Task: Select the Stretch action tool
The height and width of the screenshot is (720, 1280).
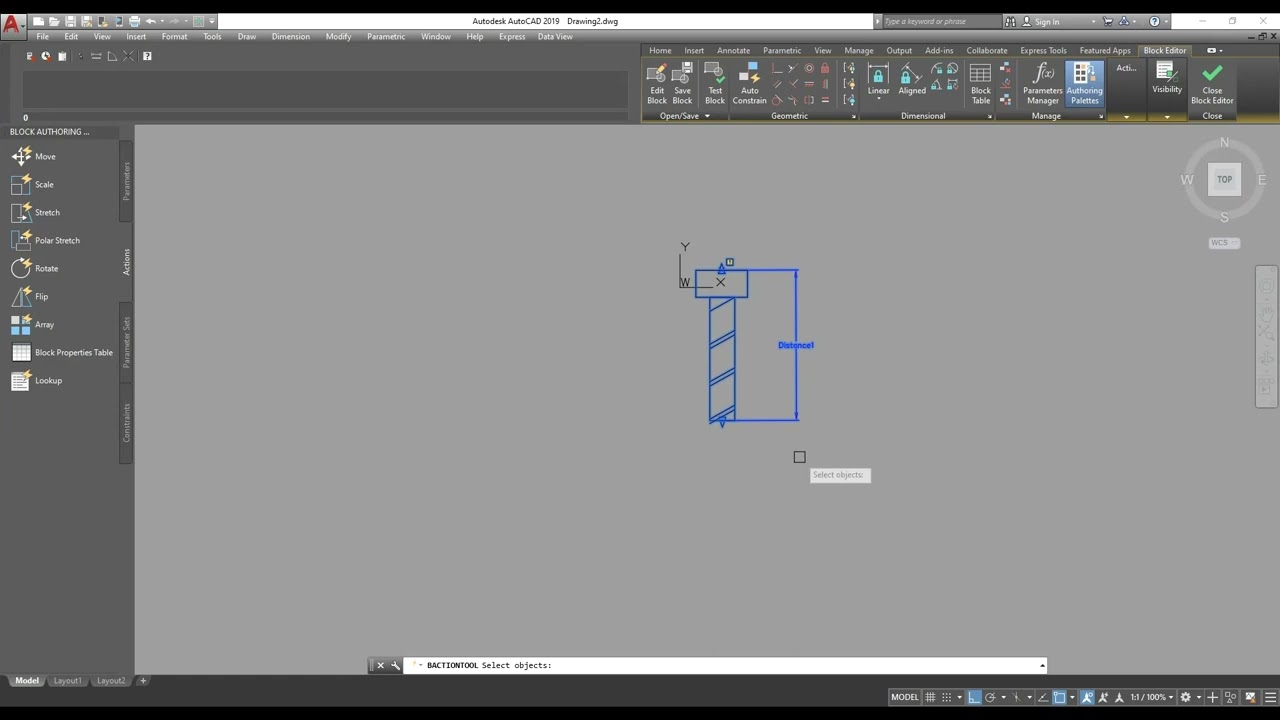Action: click(x=36, y=212)
